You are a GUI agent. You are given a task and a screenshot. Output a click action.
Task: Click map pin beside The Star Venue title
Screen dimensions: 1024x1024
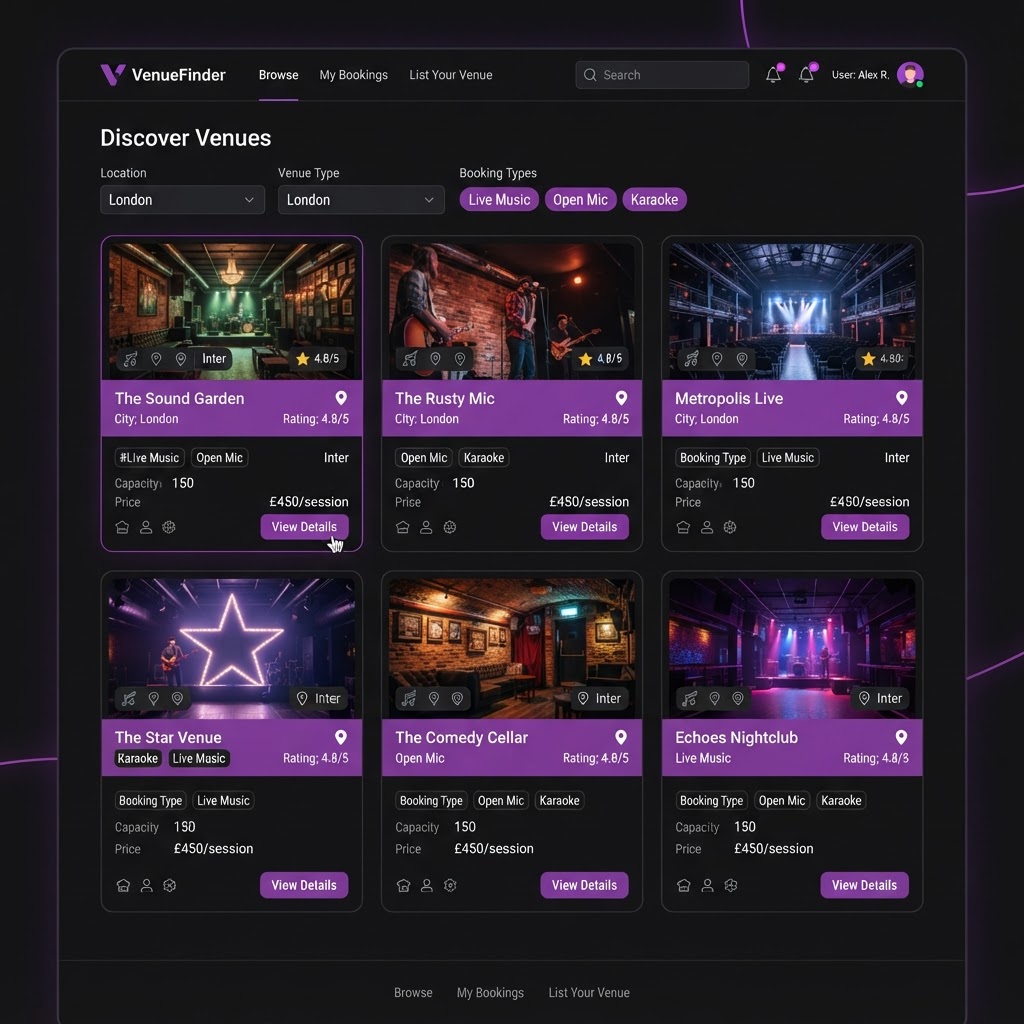341,737
